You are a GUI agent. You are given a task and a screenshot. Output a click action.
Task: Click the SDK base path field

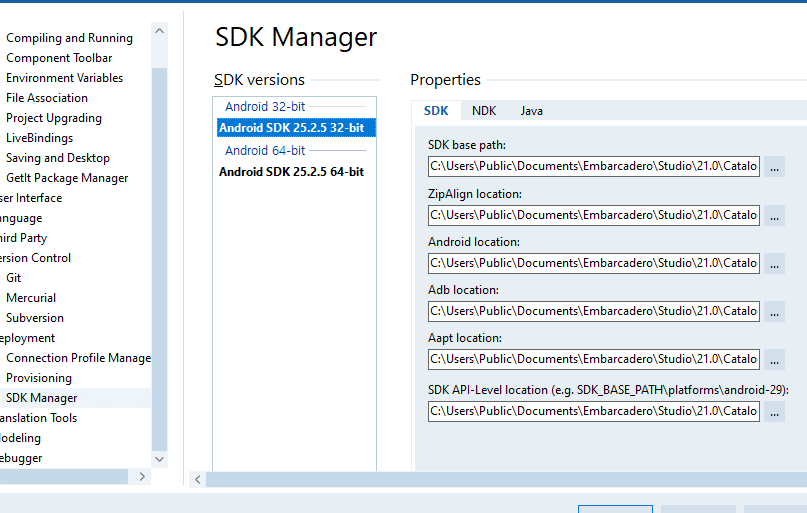[x=594, y=166]
